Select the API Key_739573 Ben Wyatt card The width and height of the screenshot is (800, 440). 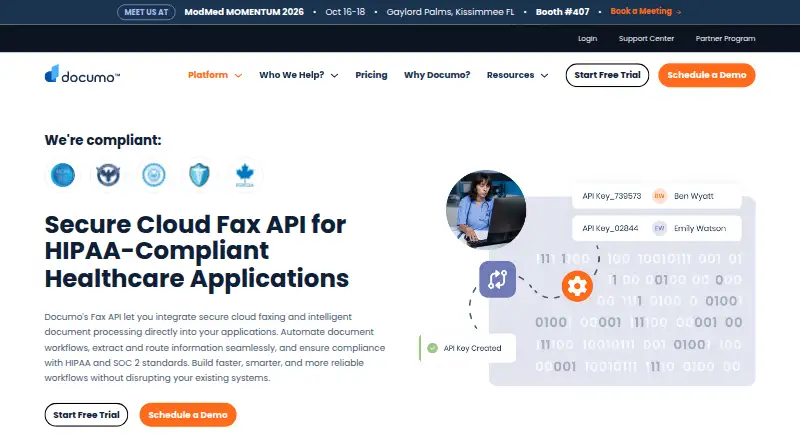(x=657, y=196)
